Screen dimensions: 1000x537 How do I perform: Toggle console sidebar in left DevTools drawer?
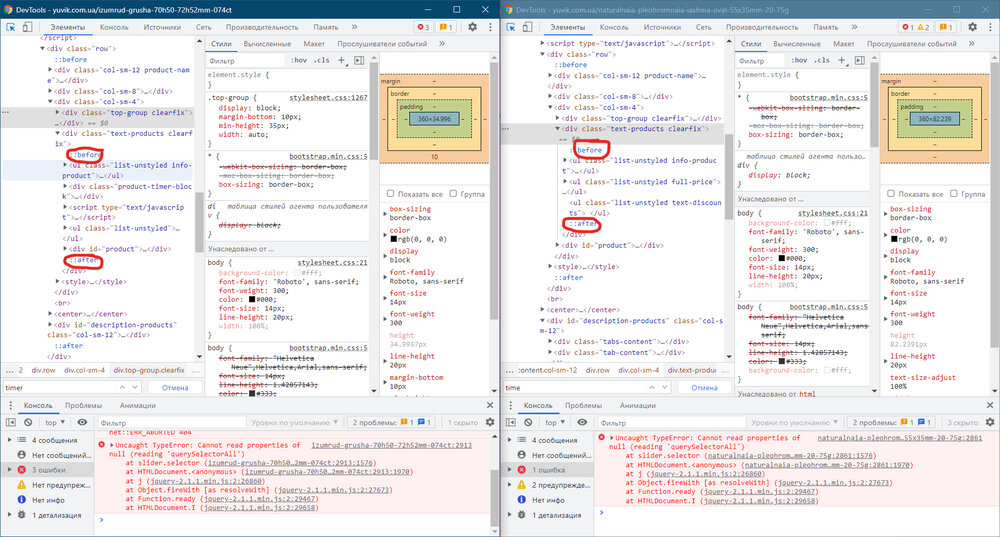[11, 422]
